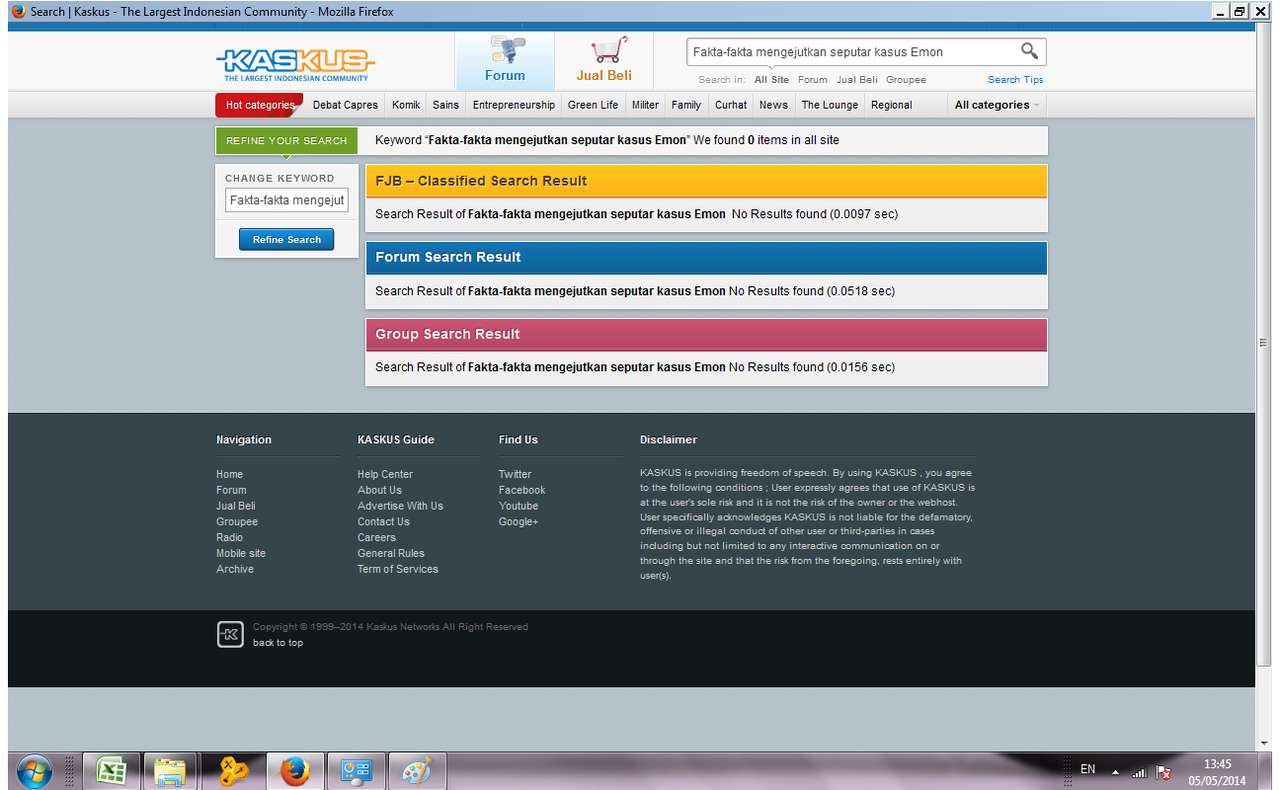Open Excel from the taskbar
The width and height of the screenshot is (1280, 790).
coord(110,771)
